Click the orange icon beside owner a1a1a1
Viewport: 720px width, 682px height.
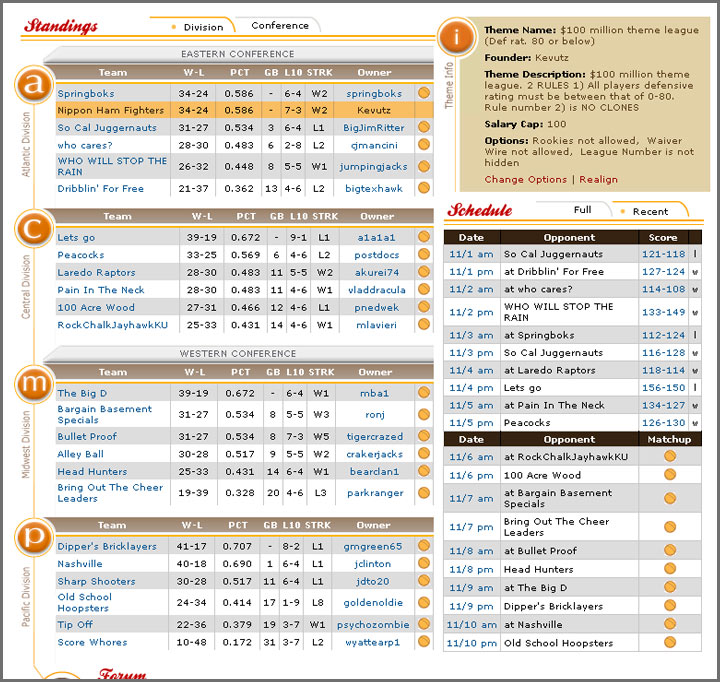click(424, 238)
